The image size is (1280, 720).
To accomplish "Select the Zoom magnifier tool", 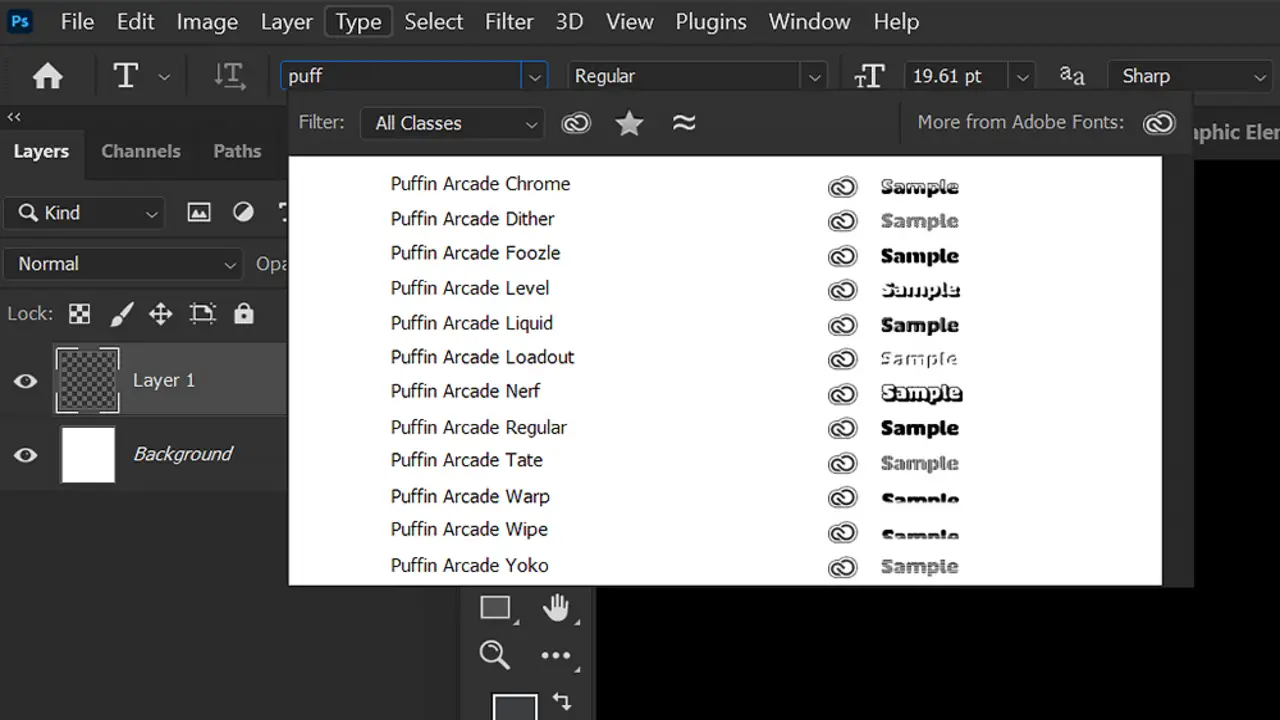I will [x=494, y=655].
